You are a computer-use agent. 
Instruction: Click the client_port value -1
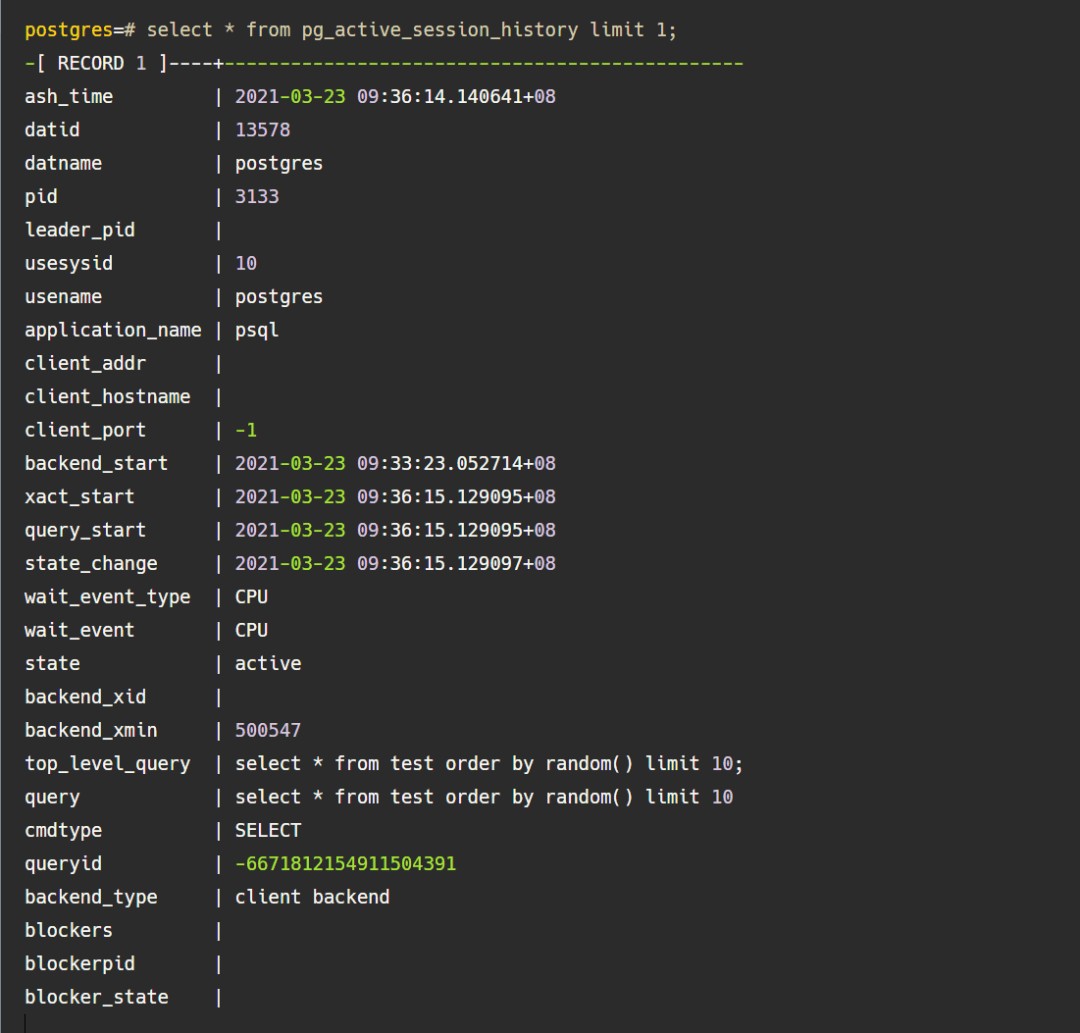(246, 430)
